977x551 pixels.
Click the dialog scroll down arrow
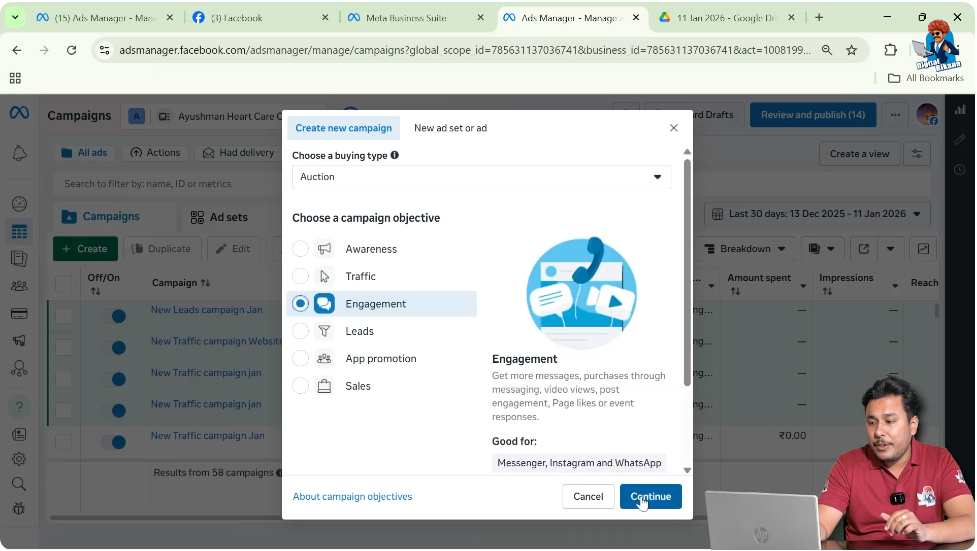687,471
